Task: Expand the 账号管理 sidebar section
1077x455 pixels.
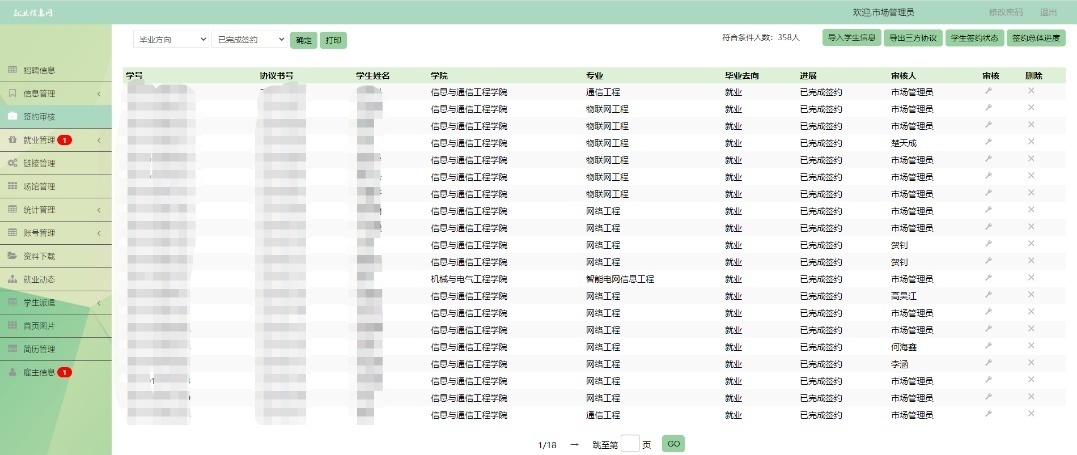Action: 56,233
